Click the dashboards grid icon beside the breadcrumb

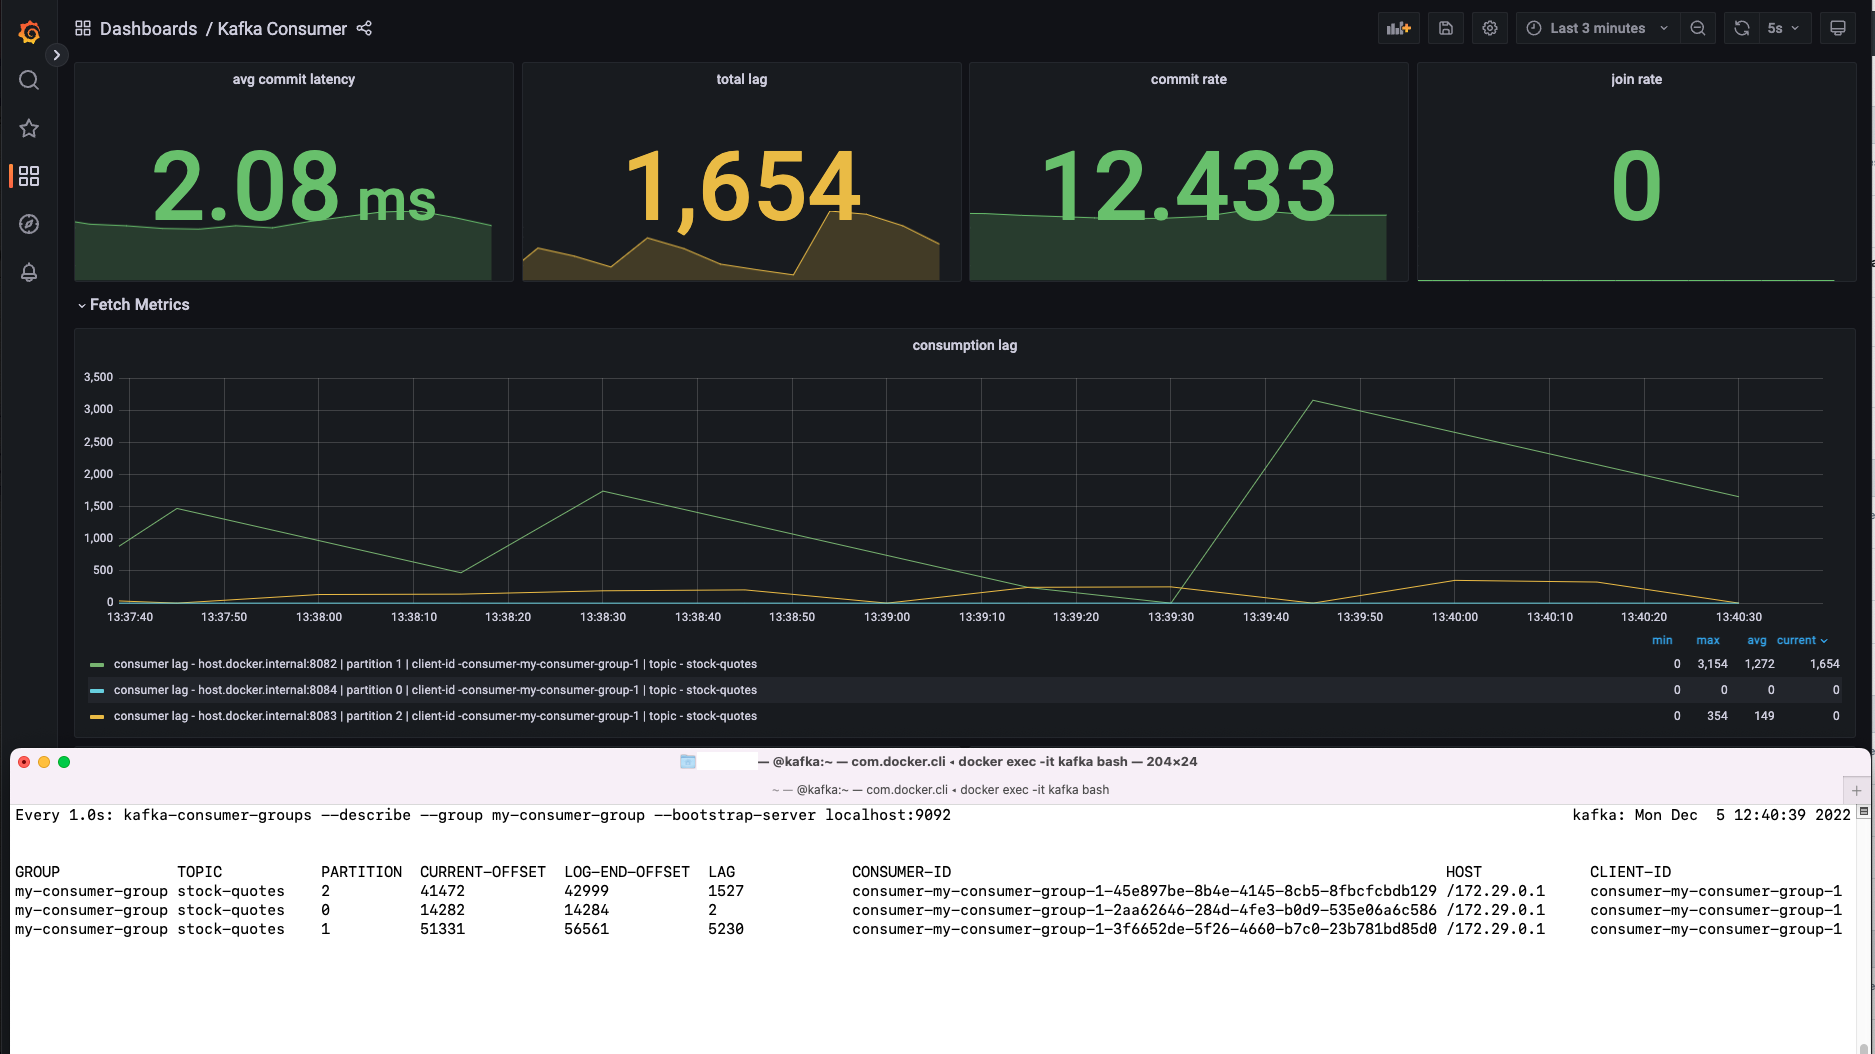(x=83, y=28)
